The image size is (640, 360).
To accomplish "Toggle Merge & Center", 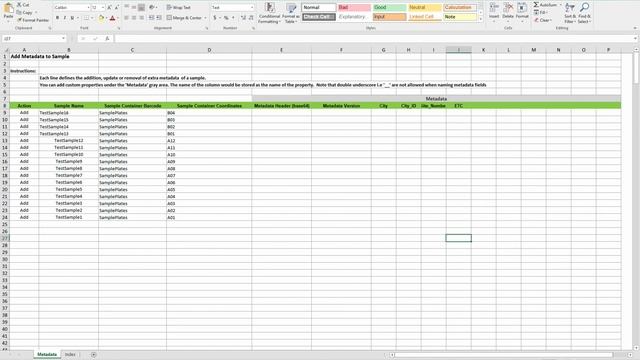I will point(184,18).
